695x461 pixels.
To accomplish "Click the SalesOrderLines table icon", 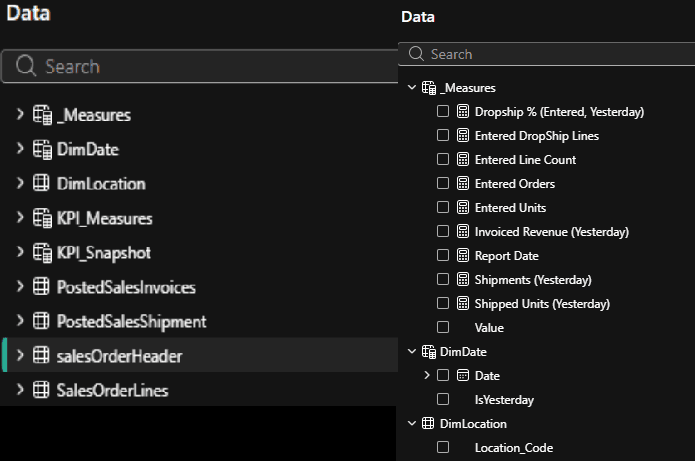I will (x=41, y=390).
